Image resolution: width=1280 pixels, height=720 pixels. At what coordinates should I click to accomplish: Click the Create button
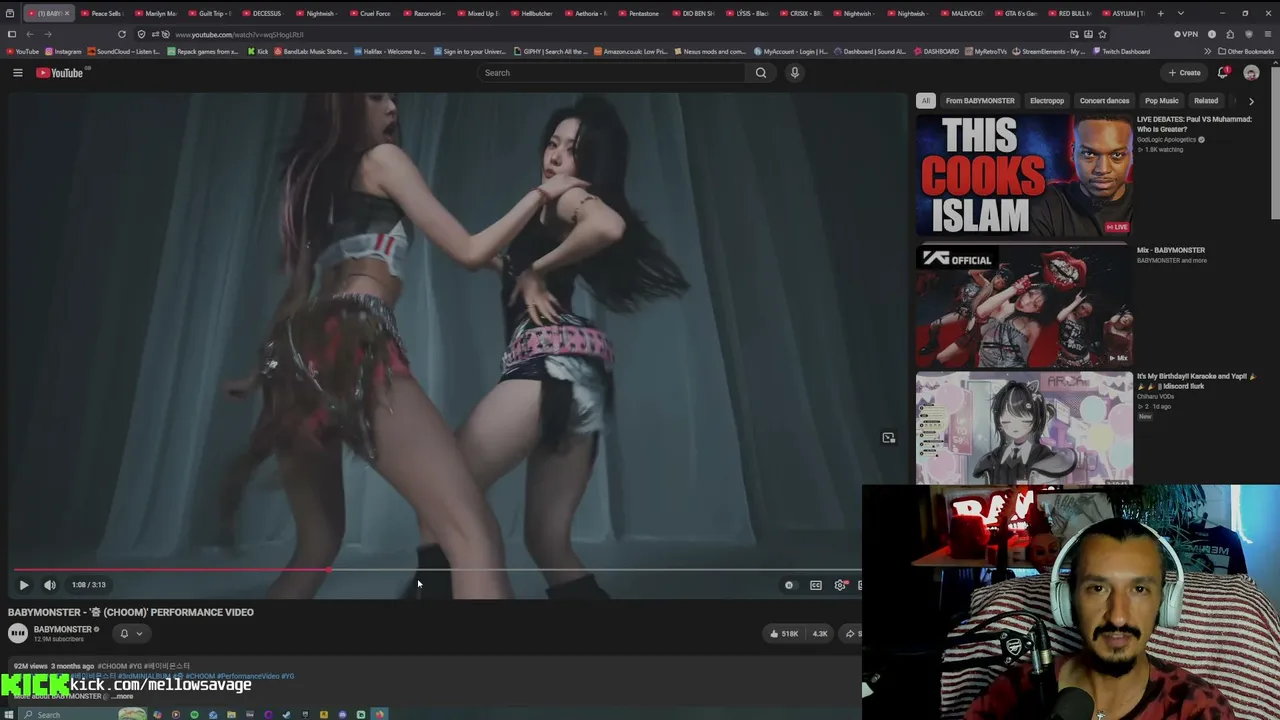pos(1184,73)
